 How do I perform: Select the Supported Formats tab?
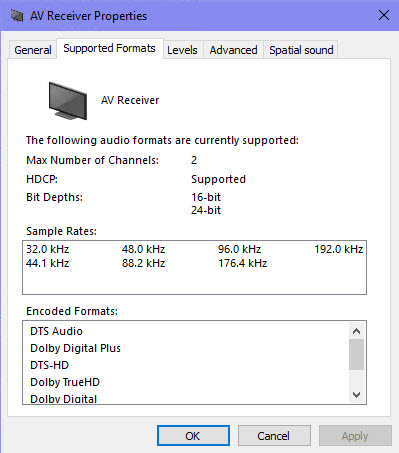click(x=110, y=48)
